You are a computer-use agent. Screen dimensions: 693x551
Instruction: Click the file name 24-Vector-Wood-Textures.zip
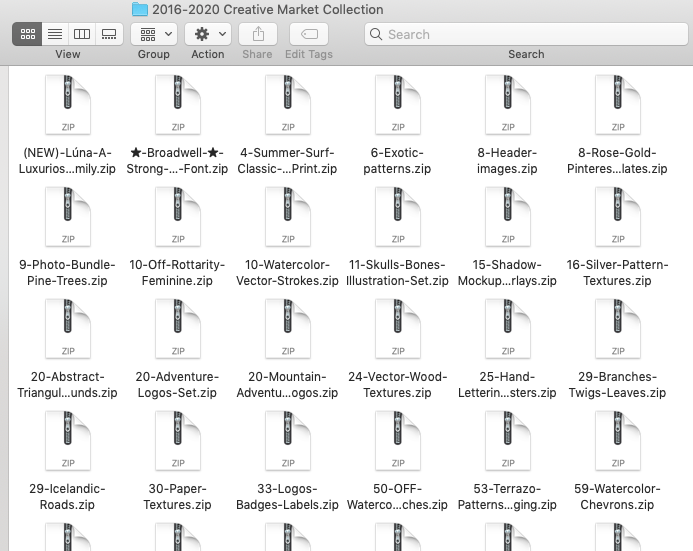(397, 384)
